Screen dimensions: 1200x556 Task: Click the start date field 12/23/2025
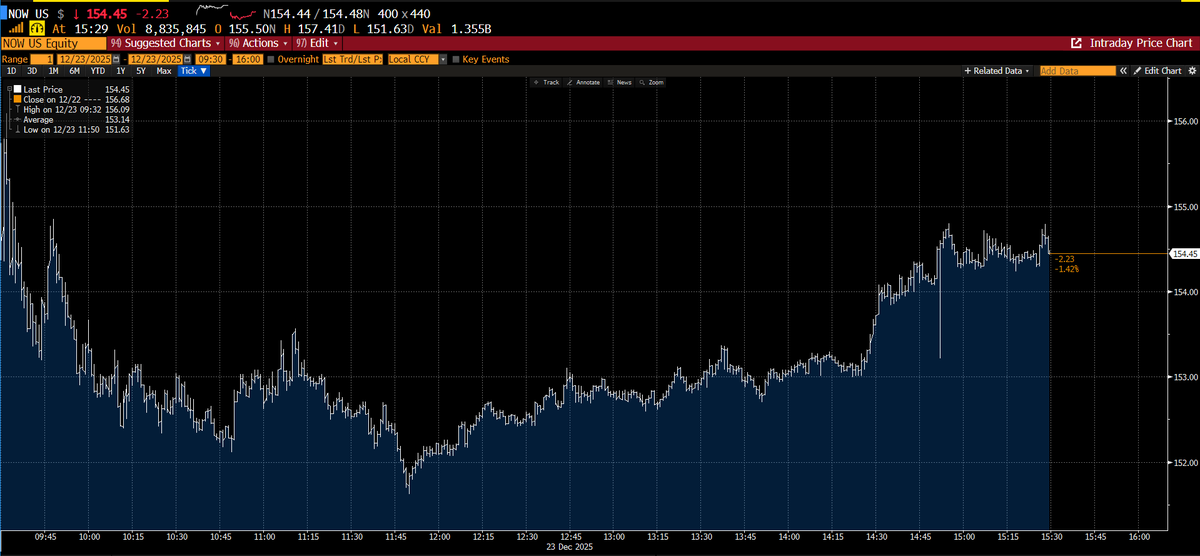point(84,59)
